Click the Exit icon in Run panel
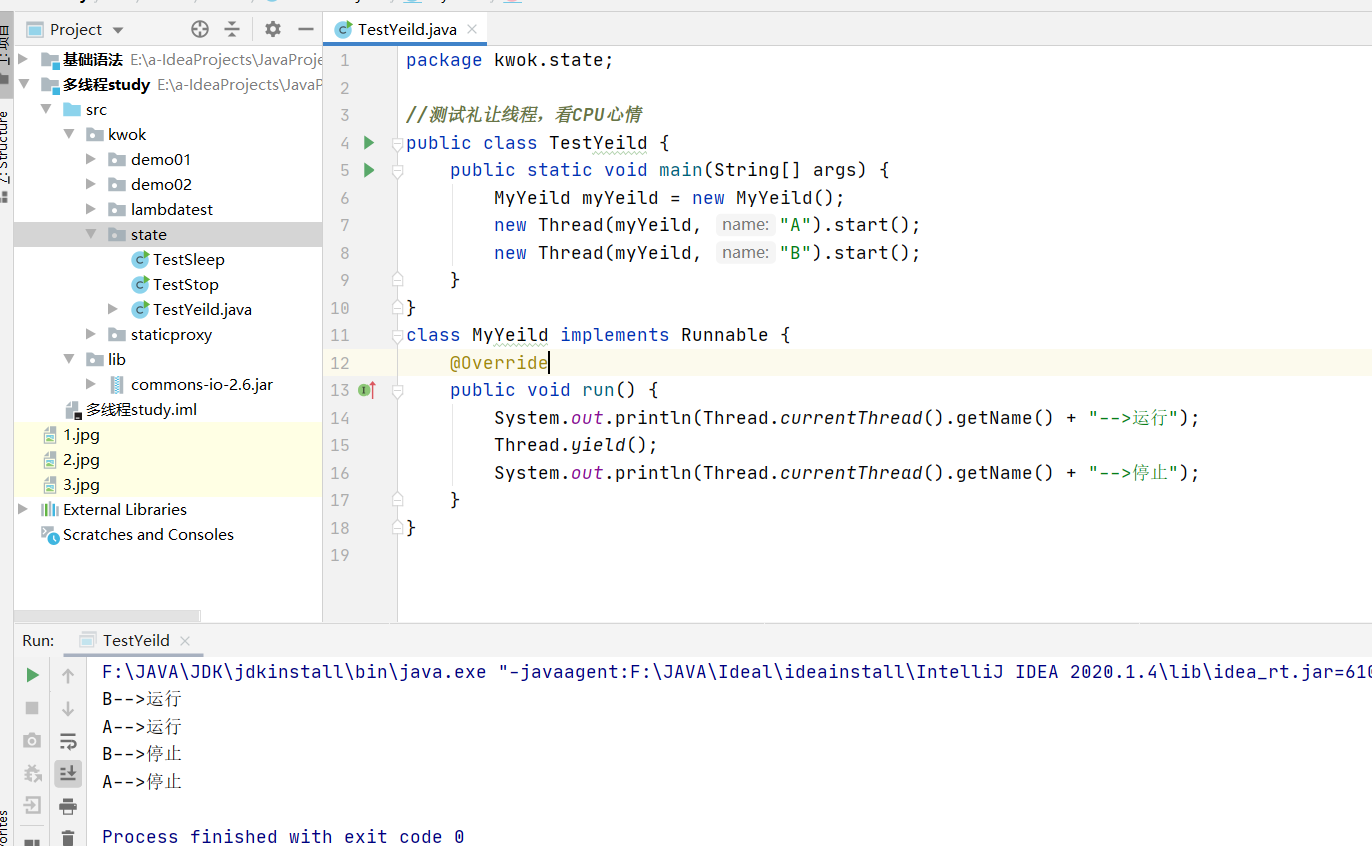This screenshot has height=846, width=1372. point(32,805)
